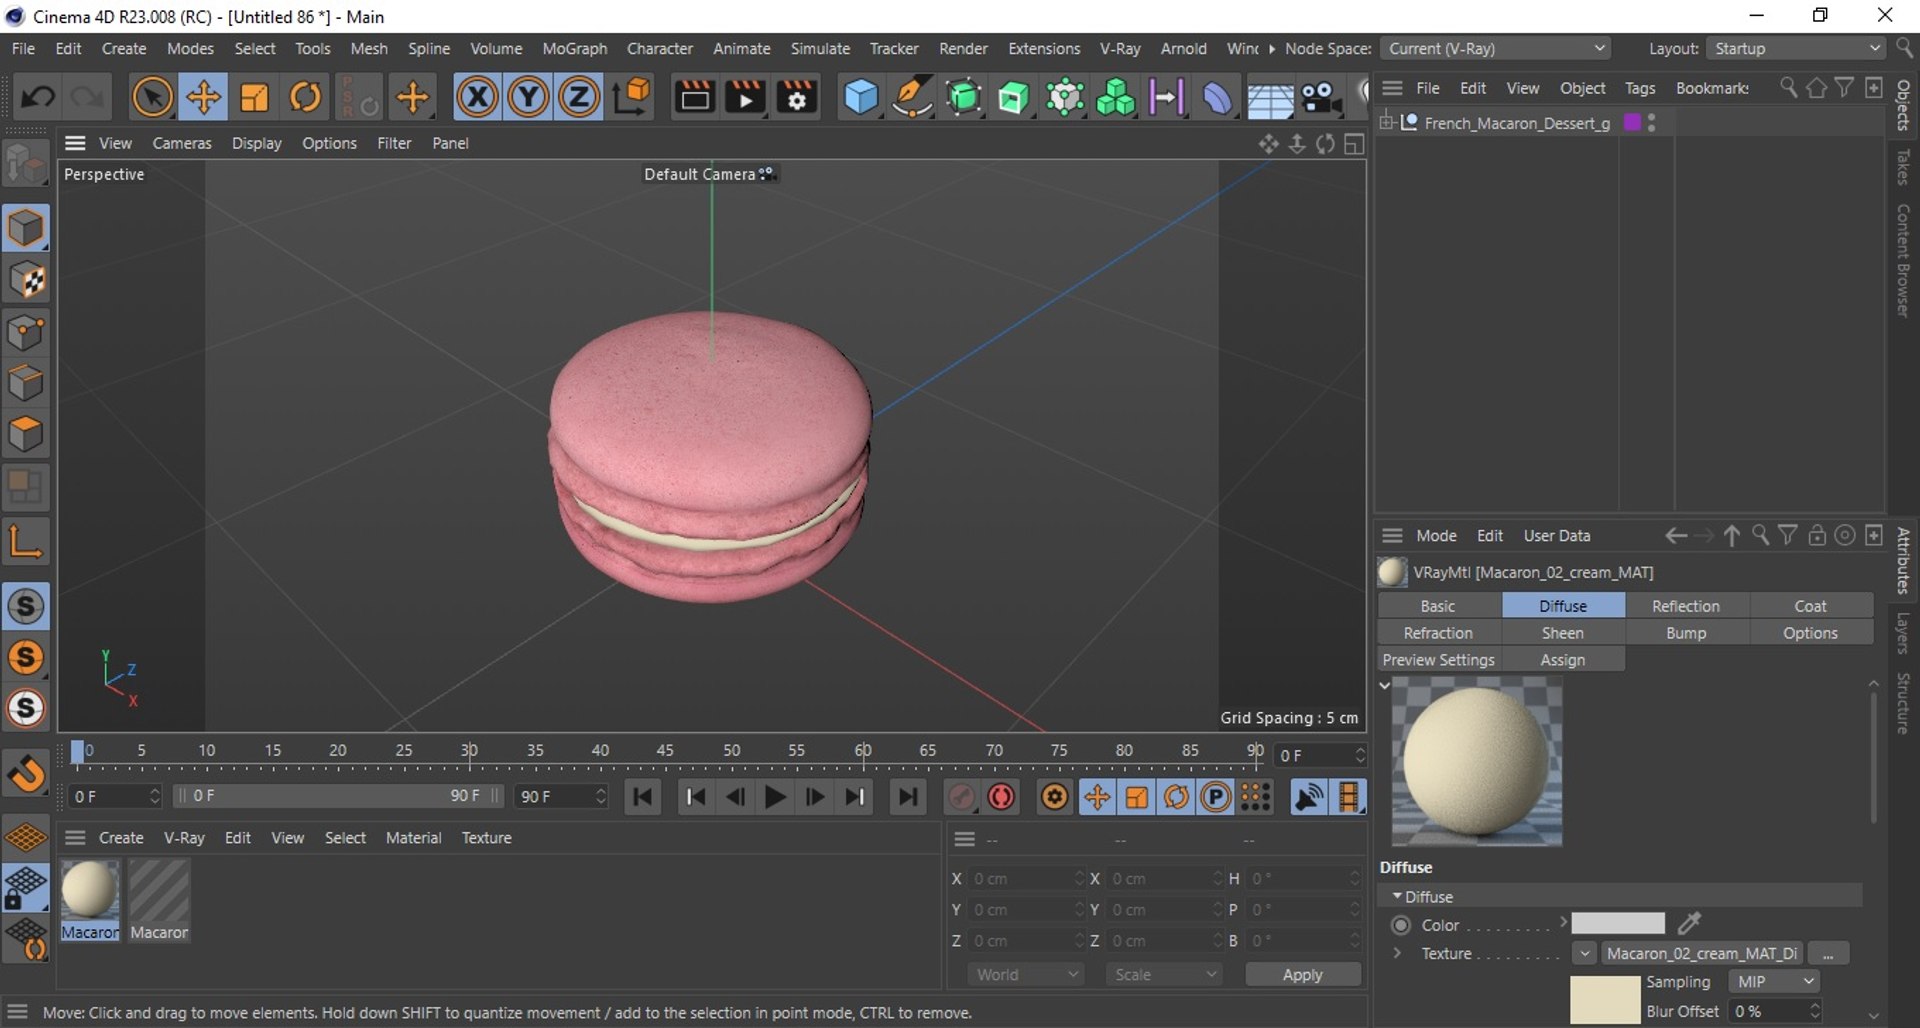
Task: Open Preview Settings
Action: pos(1438,660)
